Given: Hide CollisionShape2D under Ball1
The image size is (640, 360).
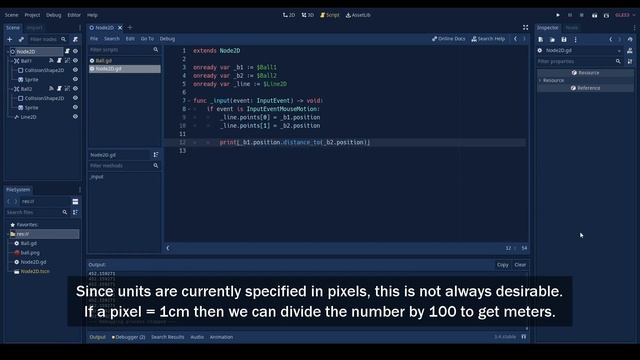Looking at the screenshot, I should [75, 70].
